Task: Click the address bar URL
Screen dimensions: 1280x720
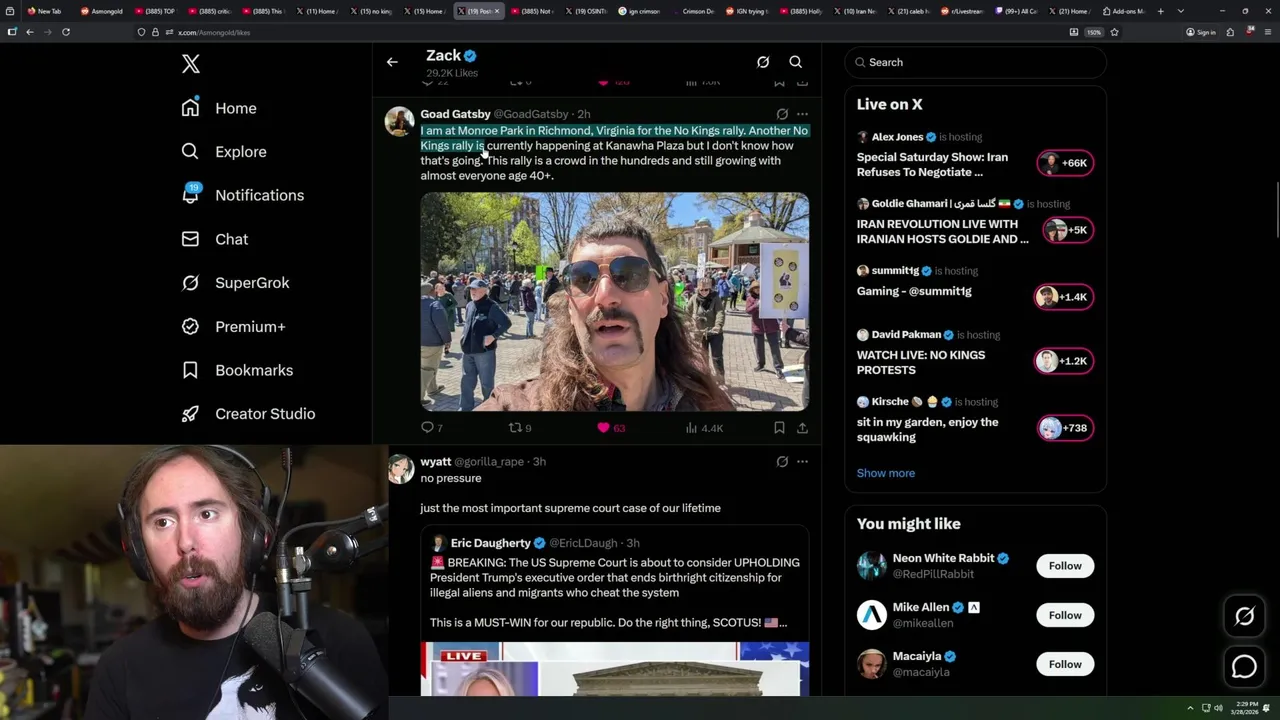Action: pos(214,32)
